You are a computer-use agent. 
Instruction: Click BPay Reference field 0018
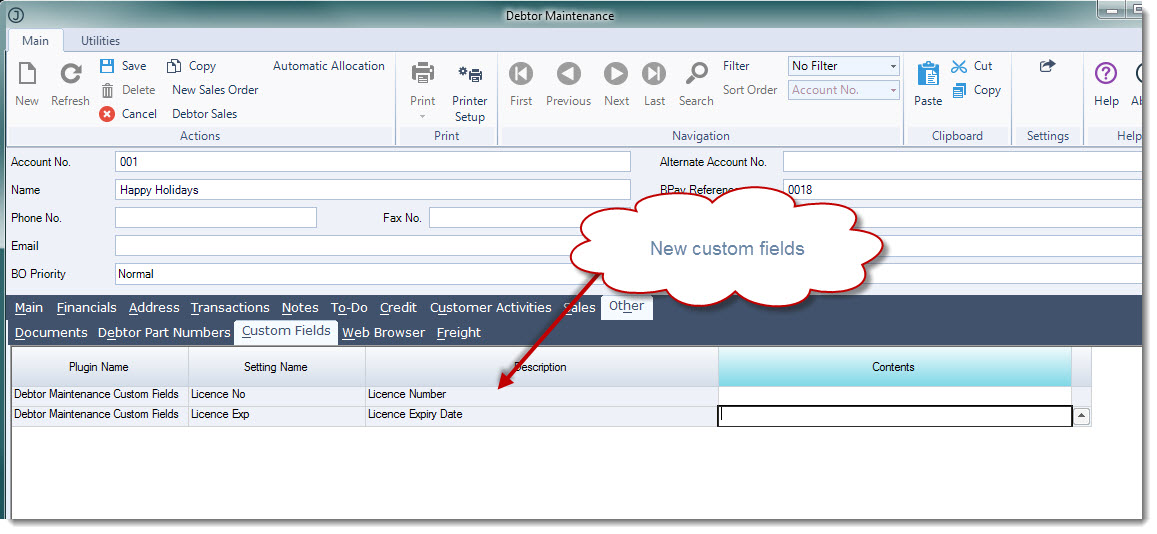point(965,190)
